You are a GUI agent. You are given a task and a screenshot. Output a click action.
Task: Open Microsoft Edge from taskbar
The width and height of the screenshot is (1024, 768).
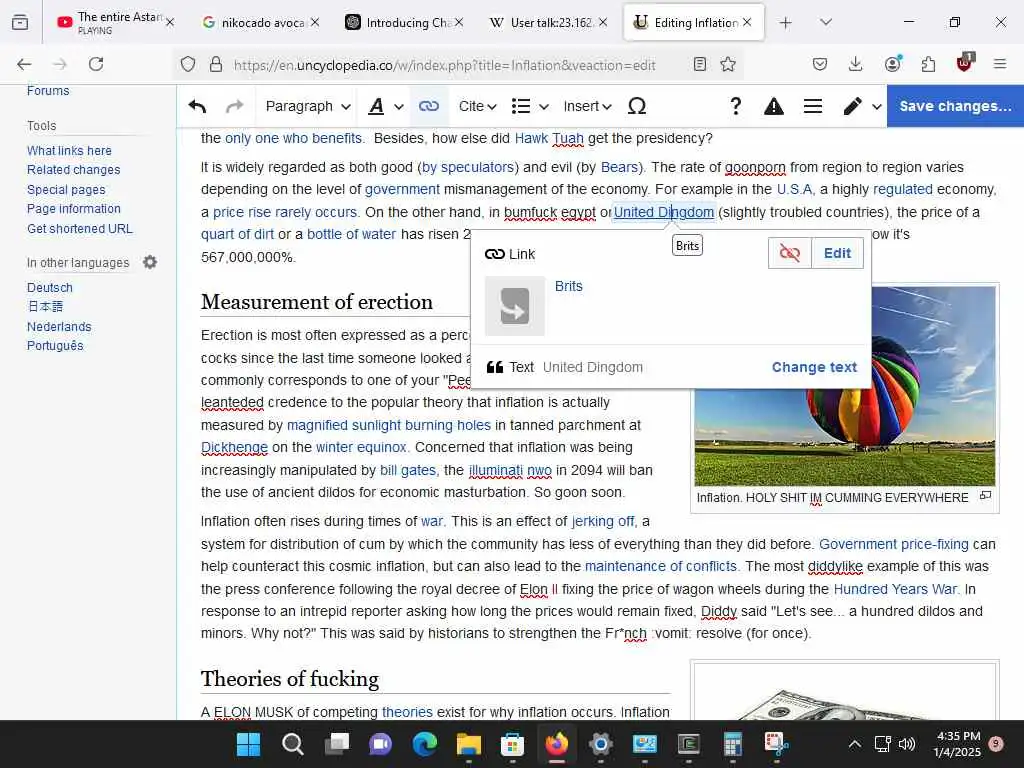[424, 744]
